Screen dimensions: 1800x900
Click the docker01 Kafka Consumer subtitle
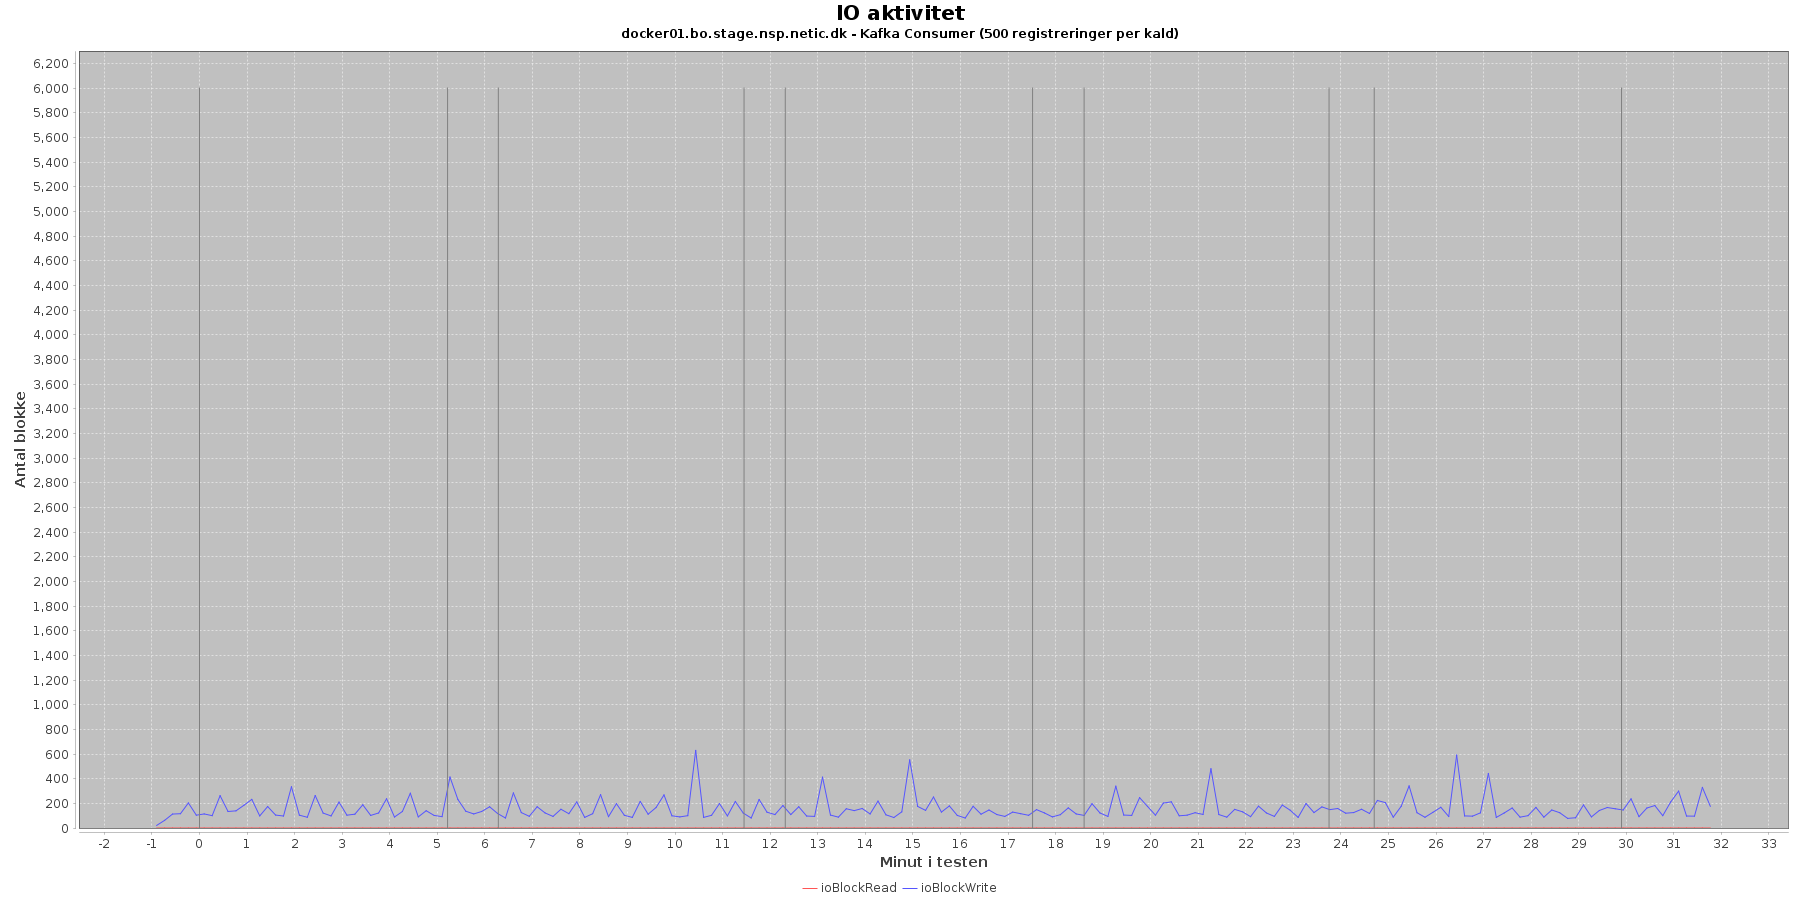(900, 34)
